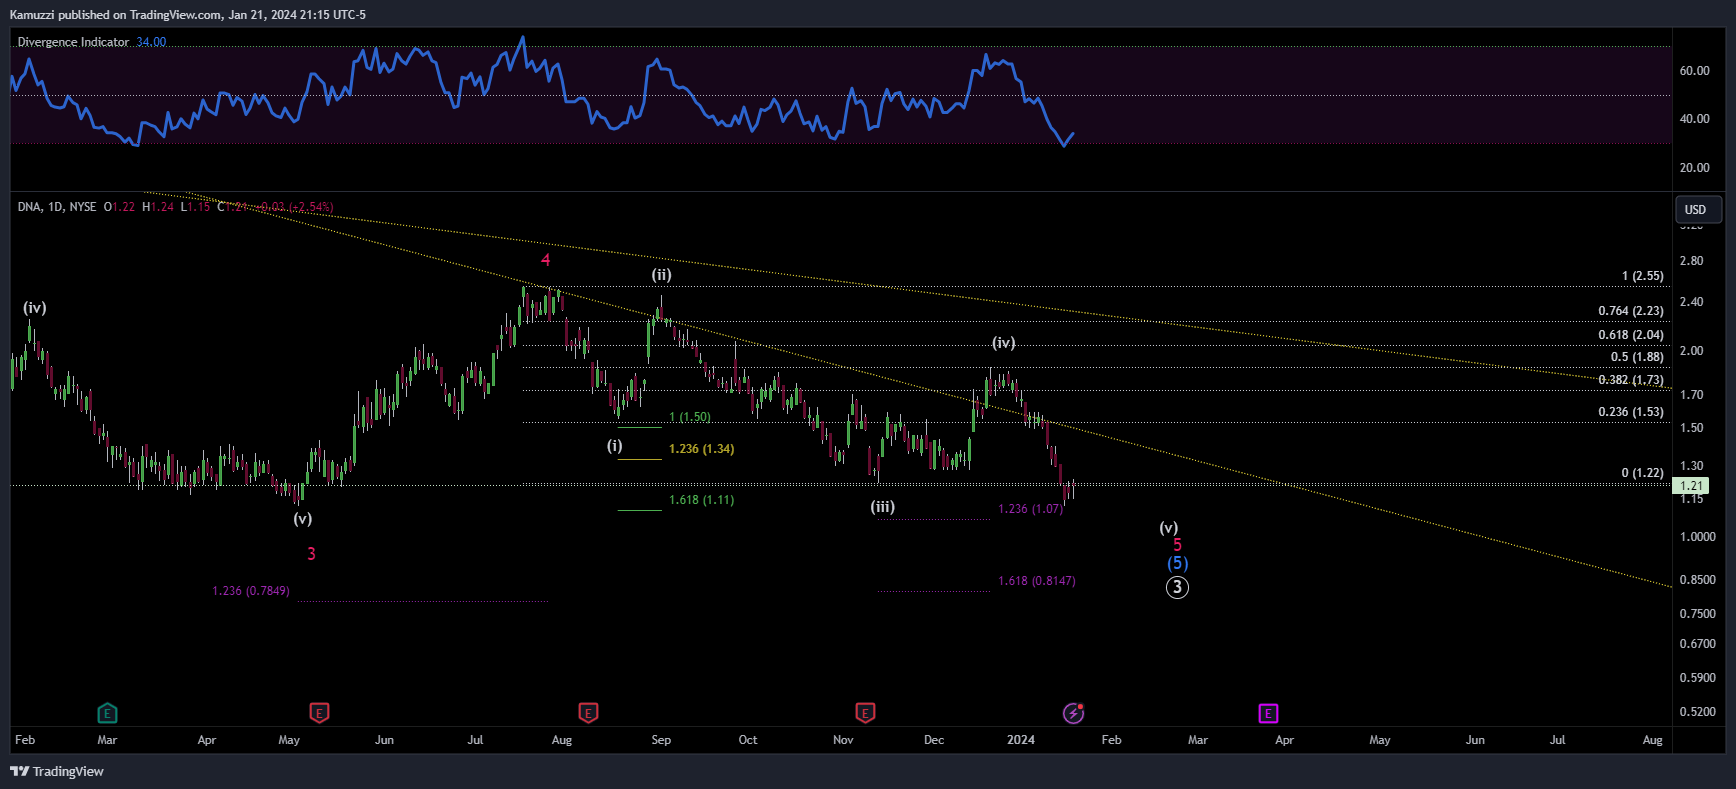Click the purple 1.618 (0.8147) target label
This screenshot has height=789, width=1736.
pyautogui.click(x=1037, y=581)
